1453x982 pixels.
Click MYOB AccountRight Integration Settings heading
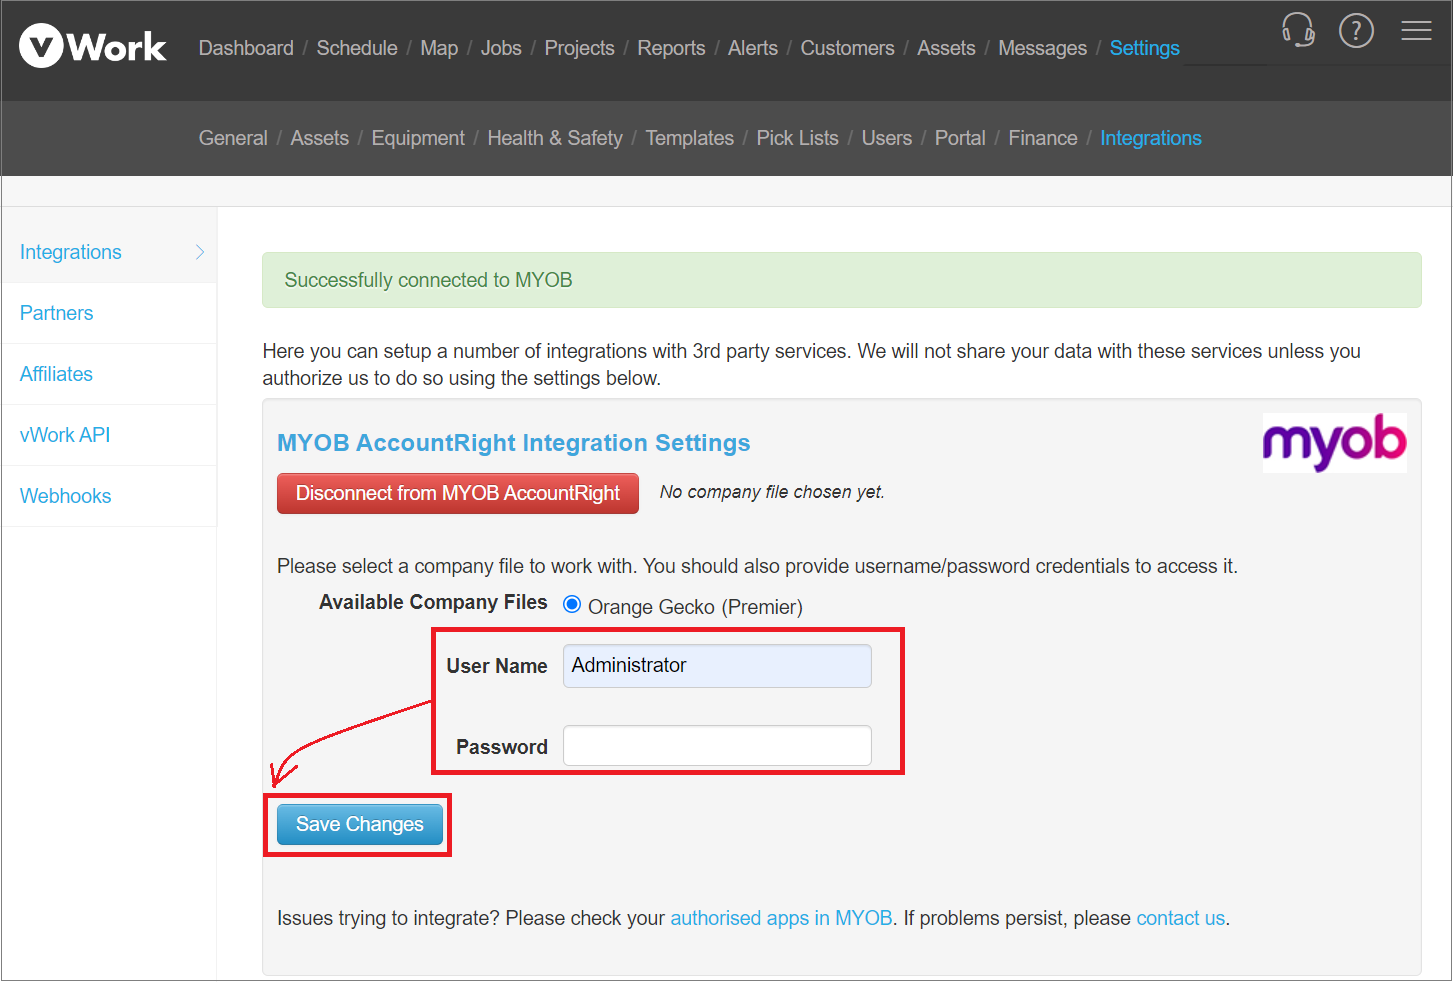[513, 442]
